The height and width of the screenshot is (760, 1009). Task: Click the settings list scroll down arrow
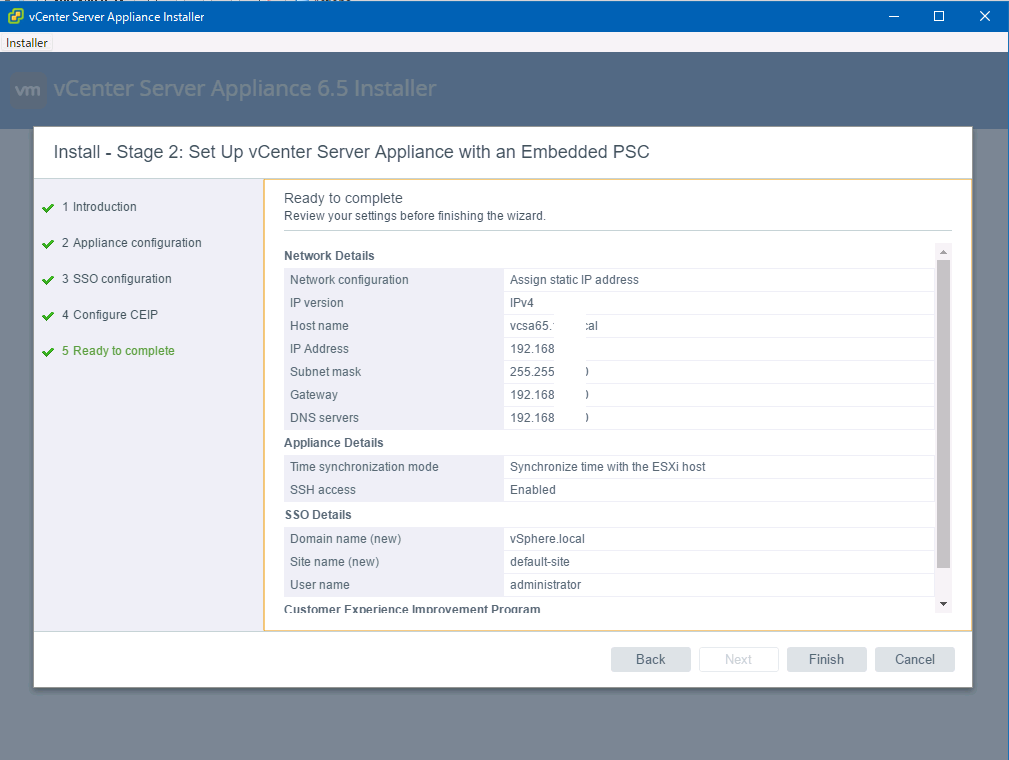click(x=943, y=604)
